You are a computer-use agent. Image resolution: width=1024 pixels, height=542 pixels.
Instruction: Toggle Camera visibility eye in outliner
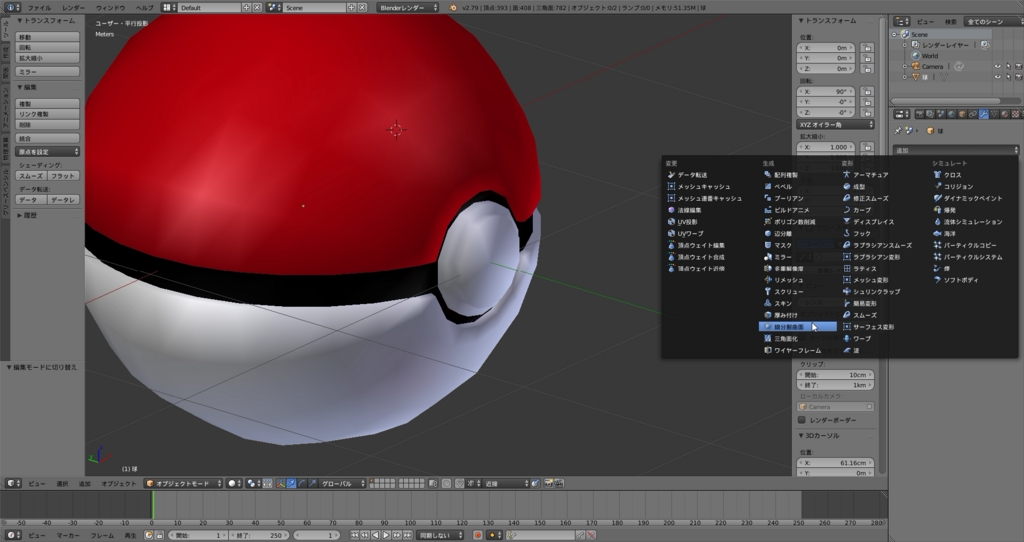coord(996,67)
